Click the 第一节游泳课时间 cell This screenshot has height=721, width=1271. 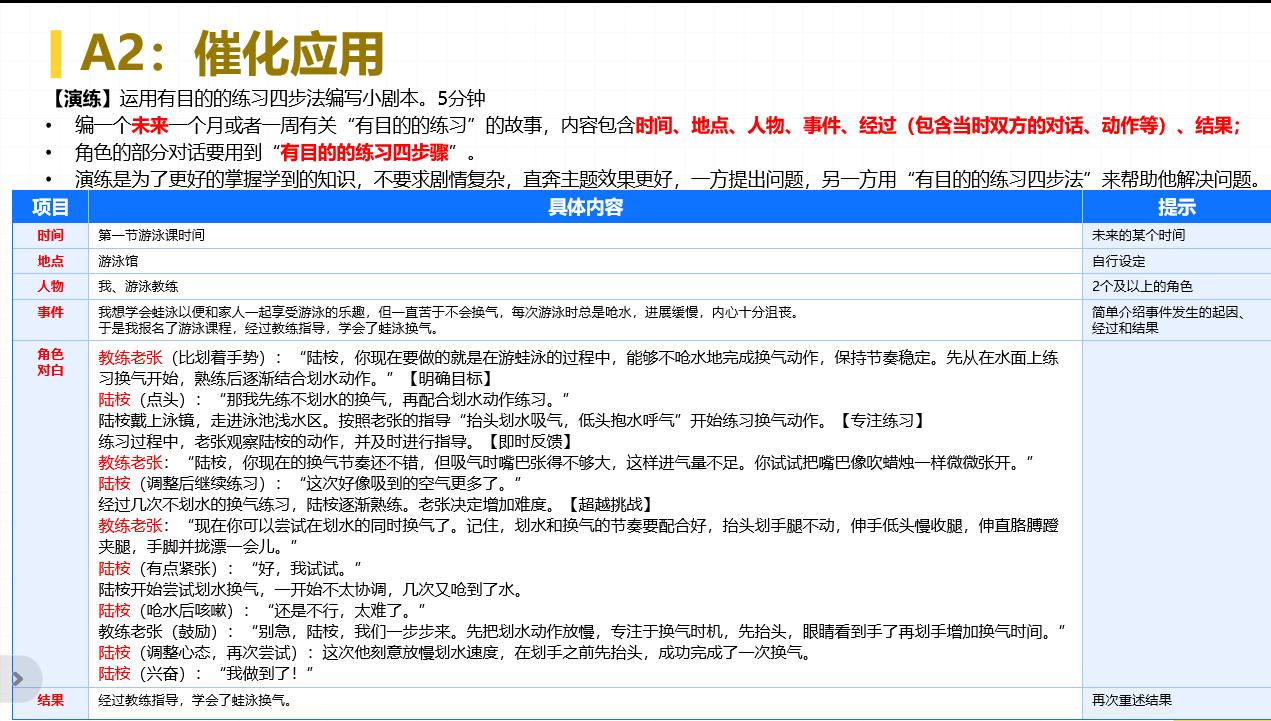pyautogui.click(x=153, y=235)
